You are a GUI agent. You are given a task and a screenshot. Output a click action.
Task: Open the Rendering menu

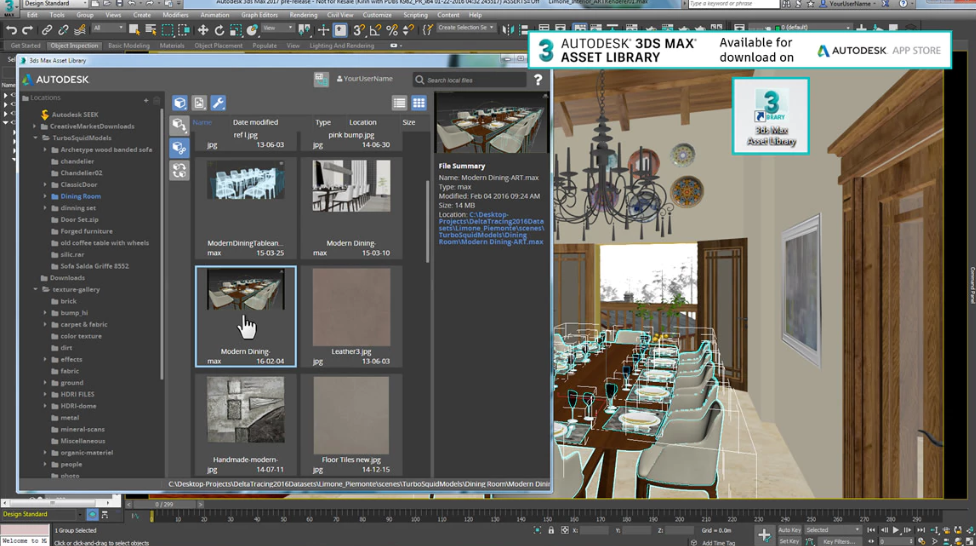click(303, 15)
